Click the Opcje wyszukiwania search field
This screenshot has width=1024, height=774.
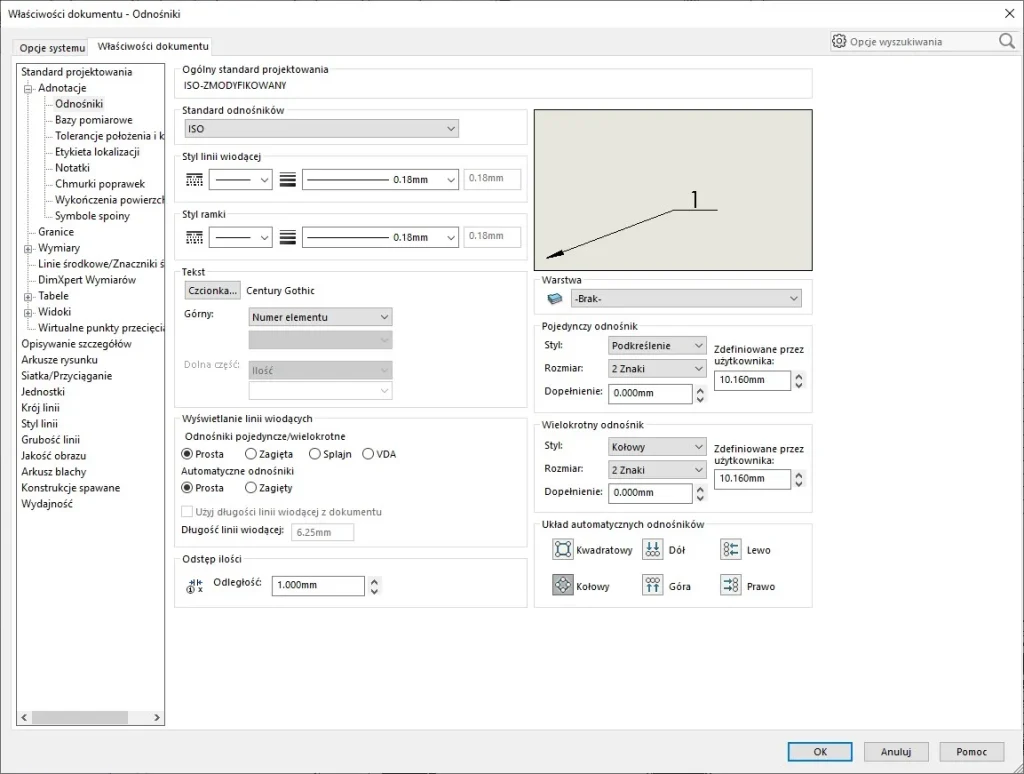click(x=923, y=42)
